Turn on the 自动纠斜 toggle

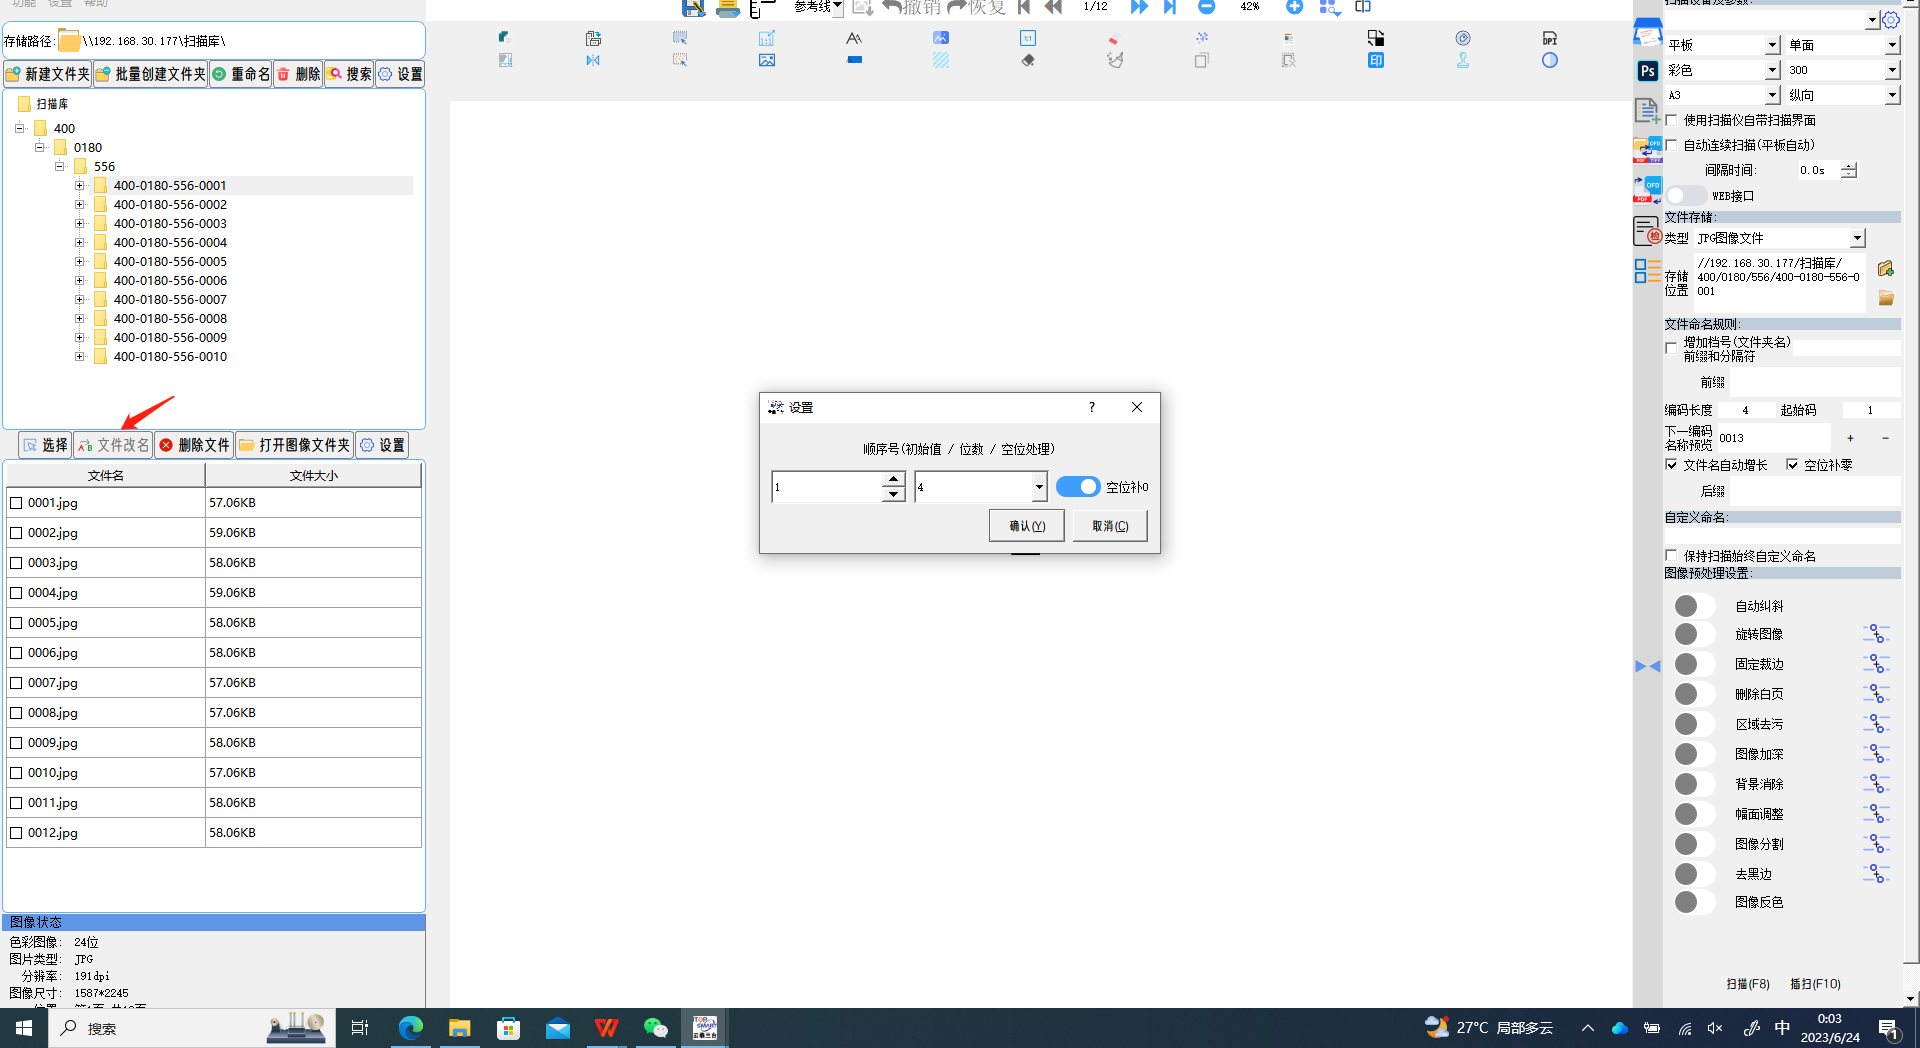(x=1693, y=606)
